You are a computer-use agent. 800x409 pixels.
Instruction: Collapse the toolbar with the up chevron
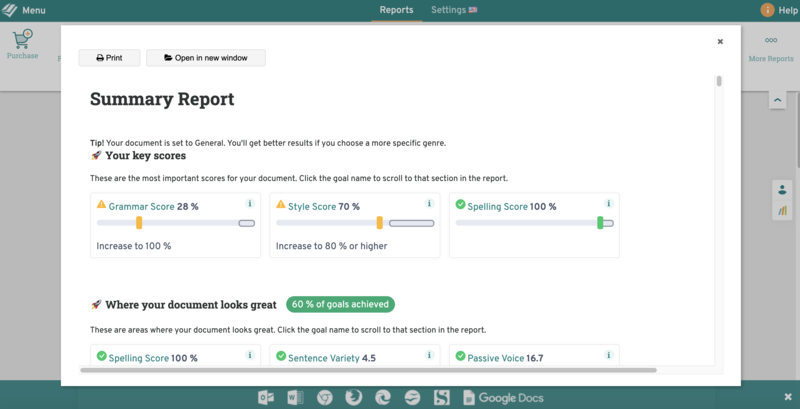click(777, 101)
